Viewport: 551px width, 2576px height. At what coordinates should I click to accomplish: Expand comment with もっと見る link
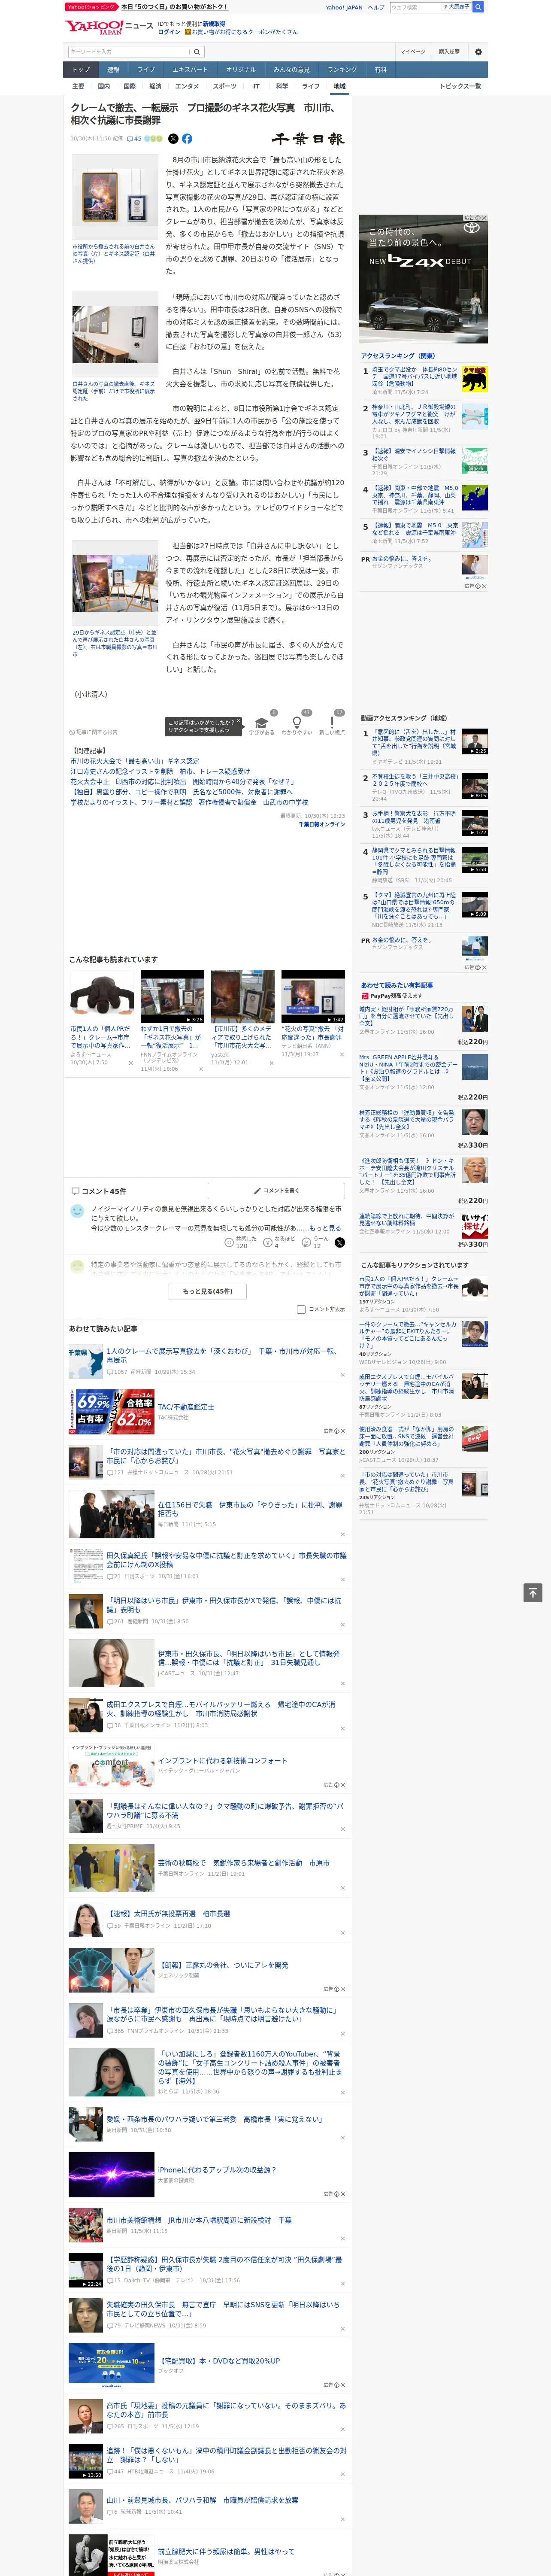[x=325, y=1228]
